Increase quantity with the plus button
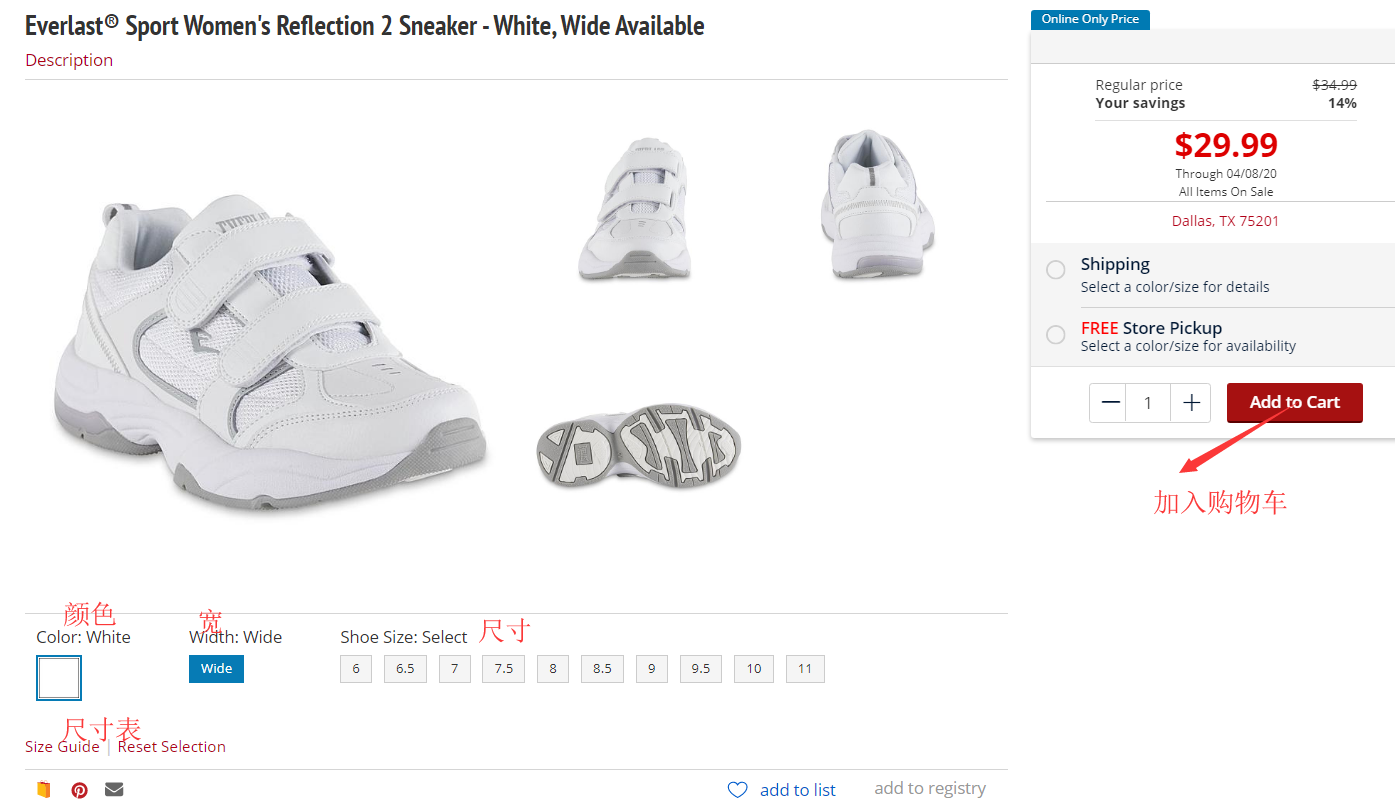1395x804 pixels. [1191, 403]
